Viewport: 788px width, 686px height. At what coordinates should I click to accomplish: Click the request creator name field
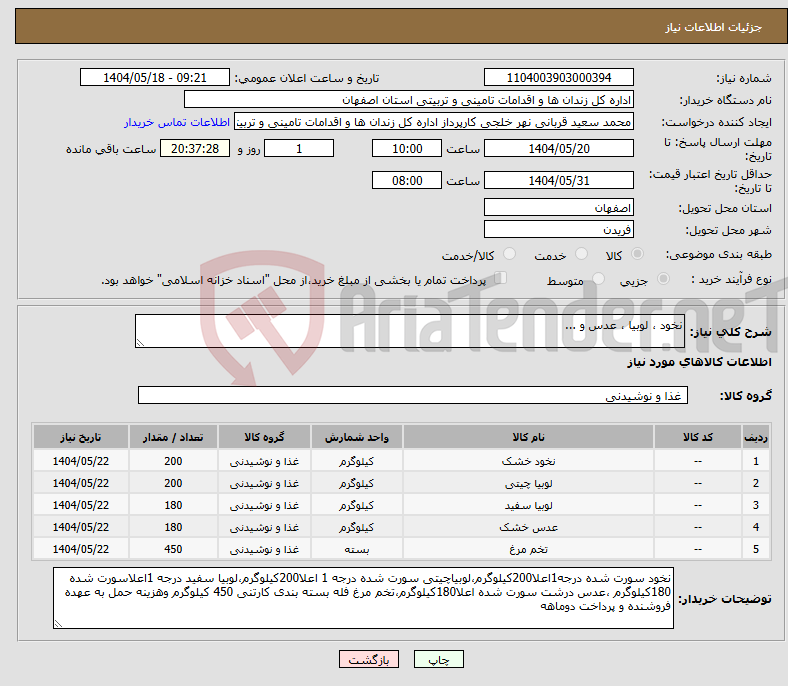pos(434,122)
